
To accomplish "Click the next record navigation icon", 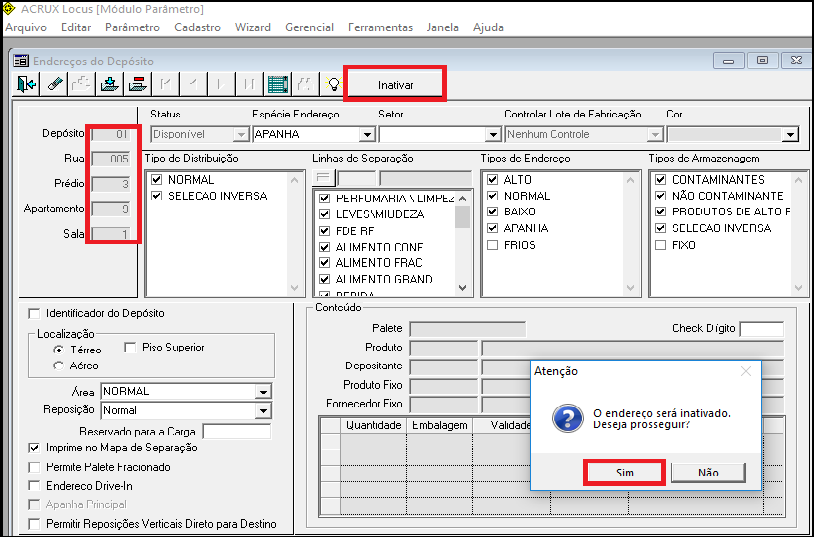I will click(222, 84).
